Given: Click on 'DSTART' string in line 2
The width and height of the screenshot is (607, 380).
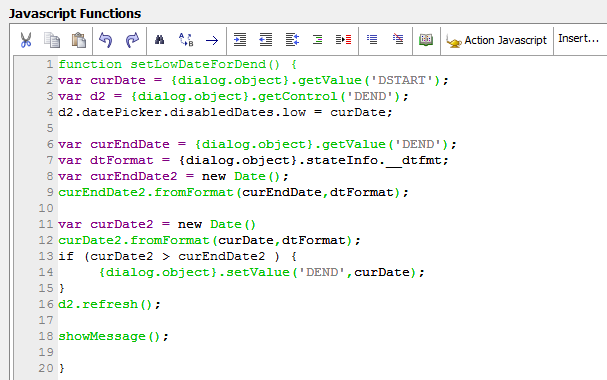Looking at the screenshot, I should [401, 80].
